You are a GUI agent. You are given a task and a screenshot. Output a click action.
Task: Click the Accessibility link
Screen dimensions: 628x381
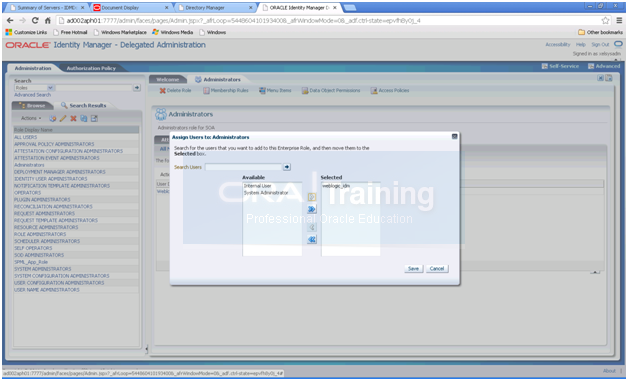click(558, 44)
